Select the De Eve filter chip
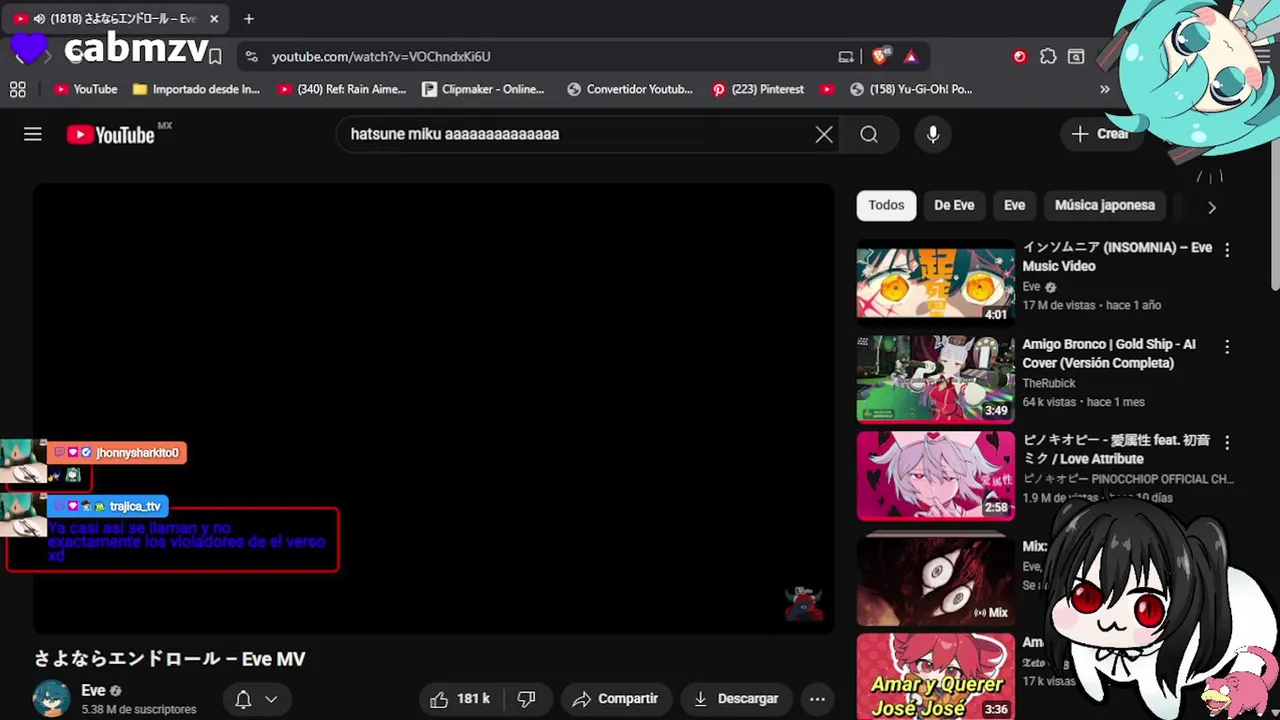This screenshot has height=720, width=1280. pos(954,205)
